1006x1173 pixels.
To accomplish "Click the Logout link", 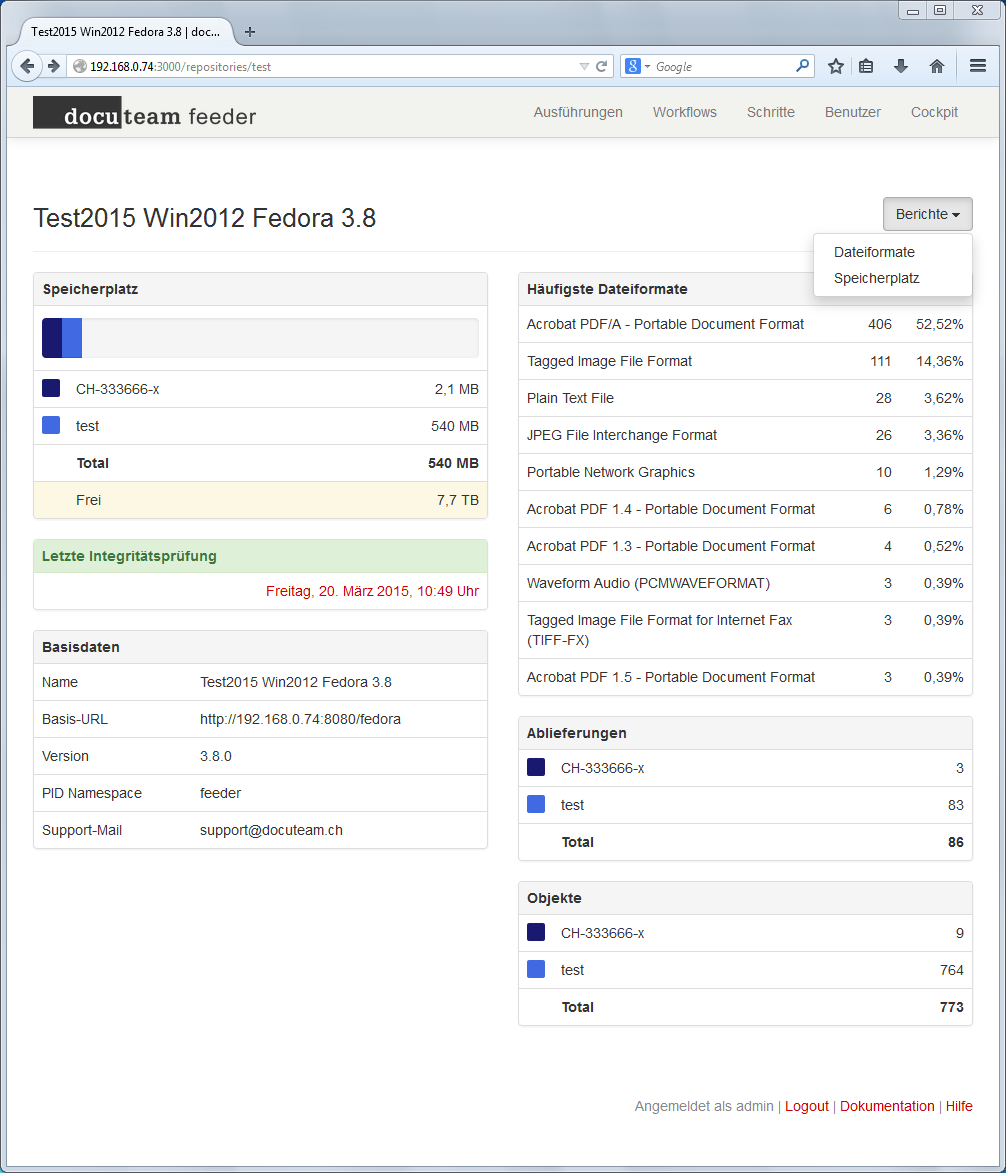I will [806, 1106].
